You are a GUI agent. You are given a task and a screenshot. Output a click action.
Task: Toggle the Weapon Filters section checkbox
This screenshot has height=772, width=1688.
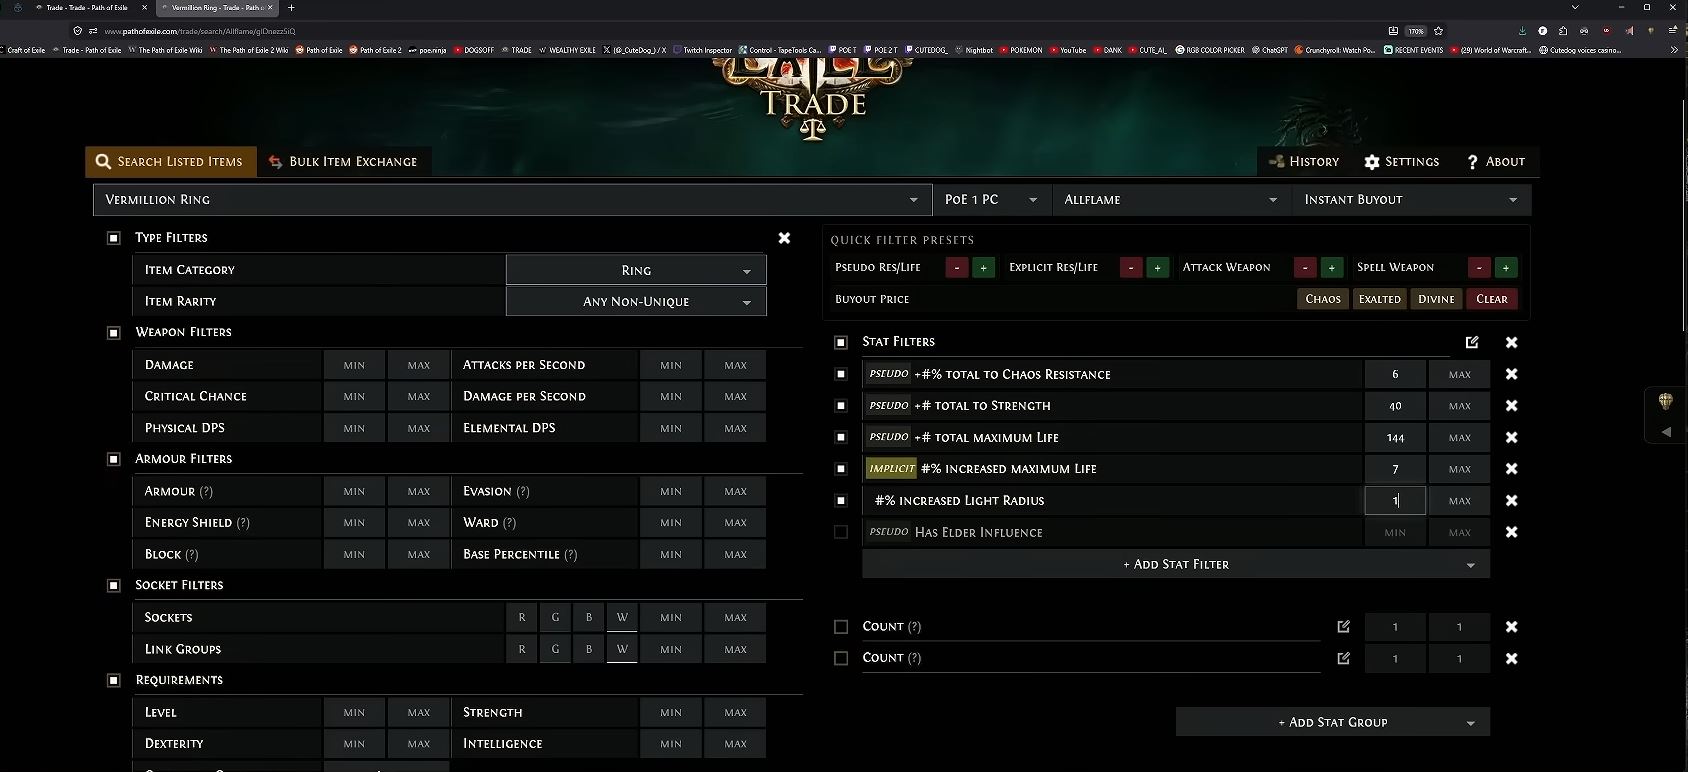(114, 332)
